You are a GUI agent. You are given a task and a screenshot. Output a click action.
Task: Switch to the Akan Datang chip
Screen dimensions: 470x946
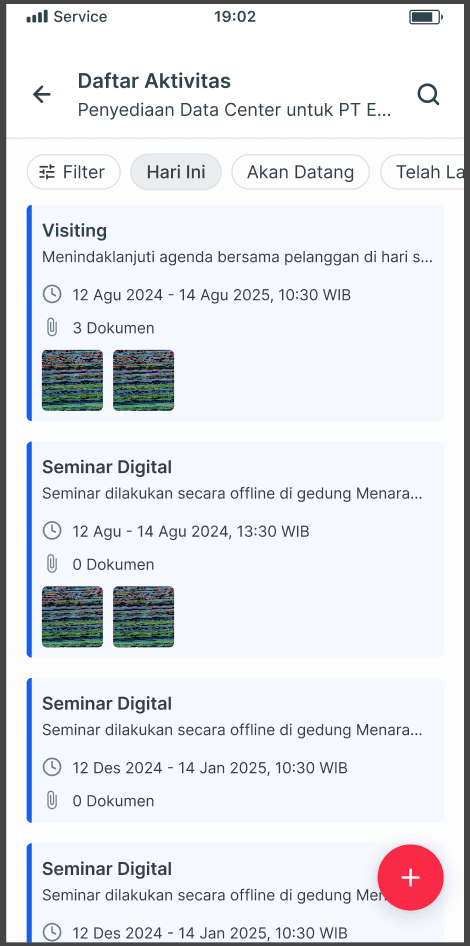(300, 172)
